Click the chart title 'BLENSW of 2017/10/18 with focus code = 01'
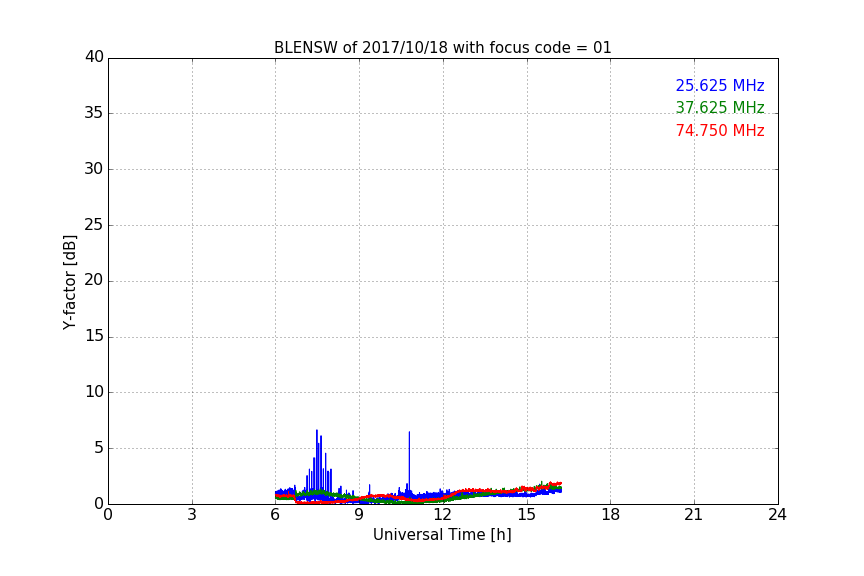Image resolution: width=864 pixels, height=576 pixels. [x=442, y=48]
